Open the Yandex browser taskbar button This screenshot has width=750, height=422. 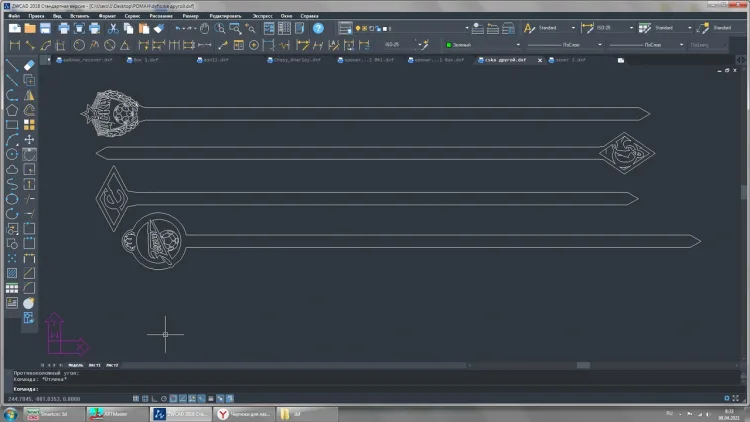[244, 414]
